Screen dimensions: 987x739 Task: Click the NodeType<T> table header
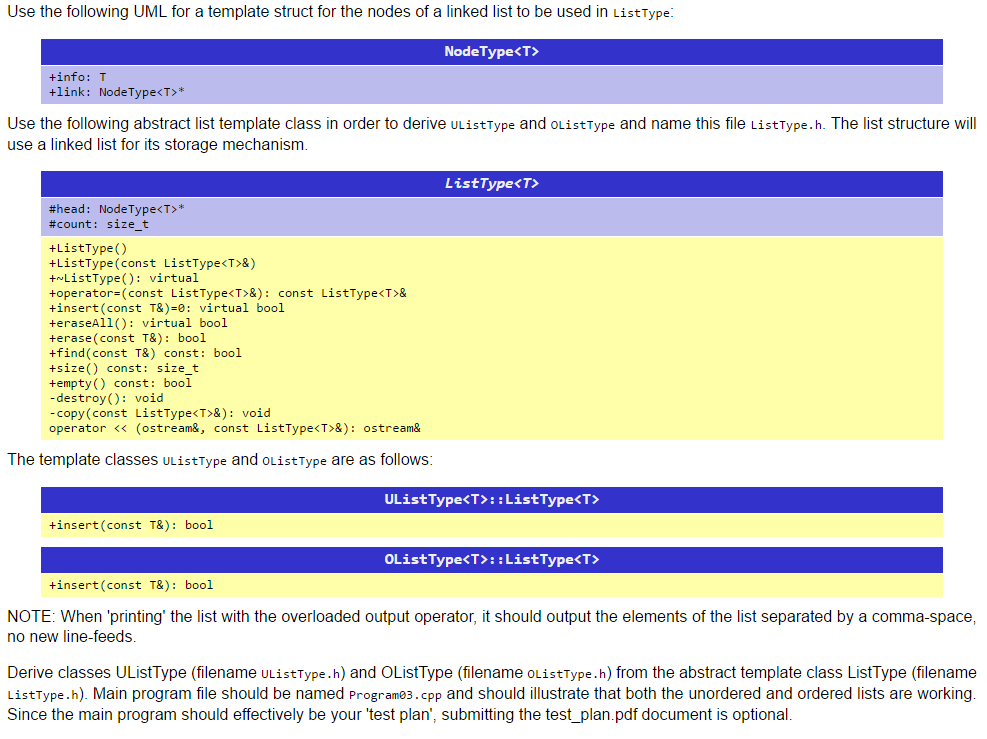click(491, 52)
